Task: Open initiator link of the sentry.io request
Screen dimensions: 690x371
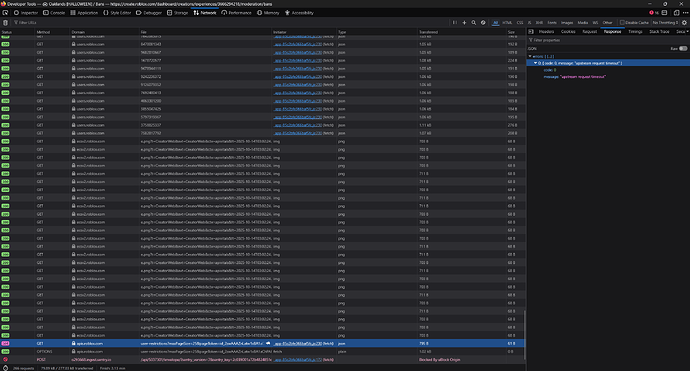Action: pos(298,360)
